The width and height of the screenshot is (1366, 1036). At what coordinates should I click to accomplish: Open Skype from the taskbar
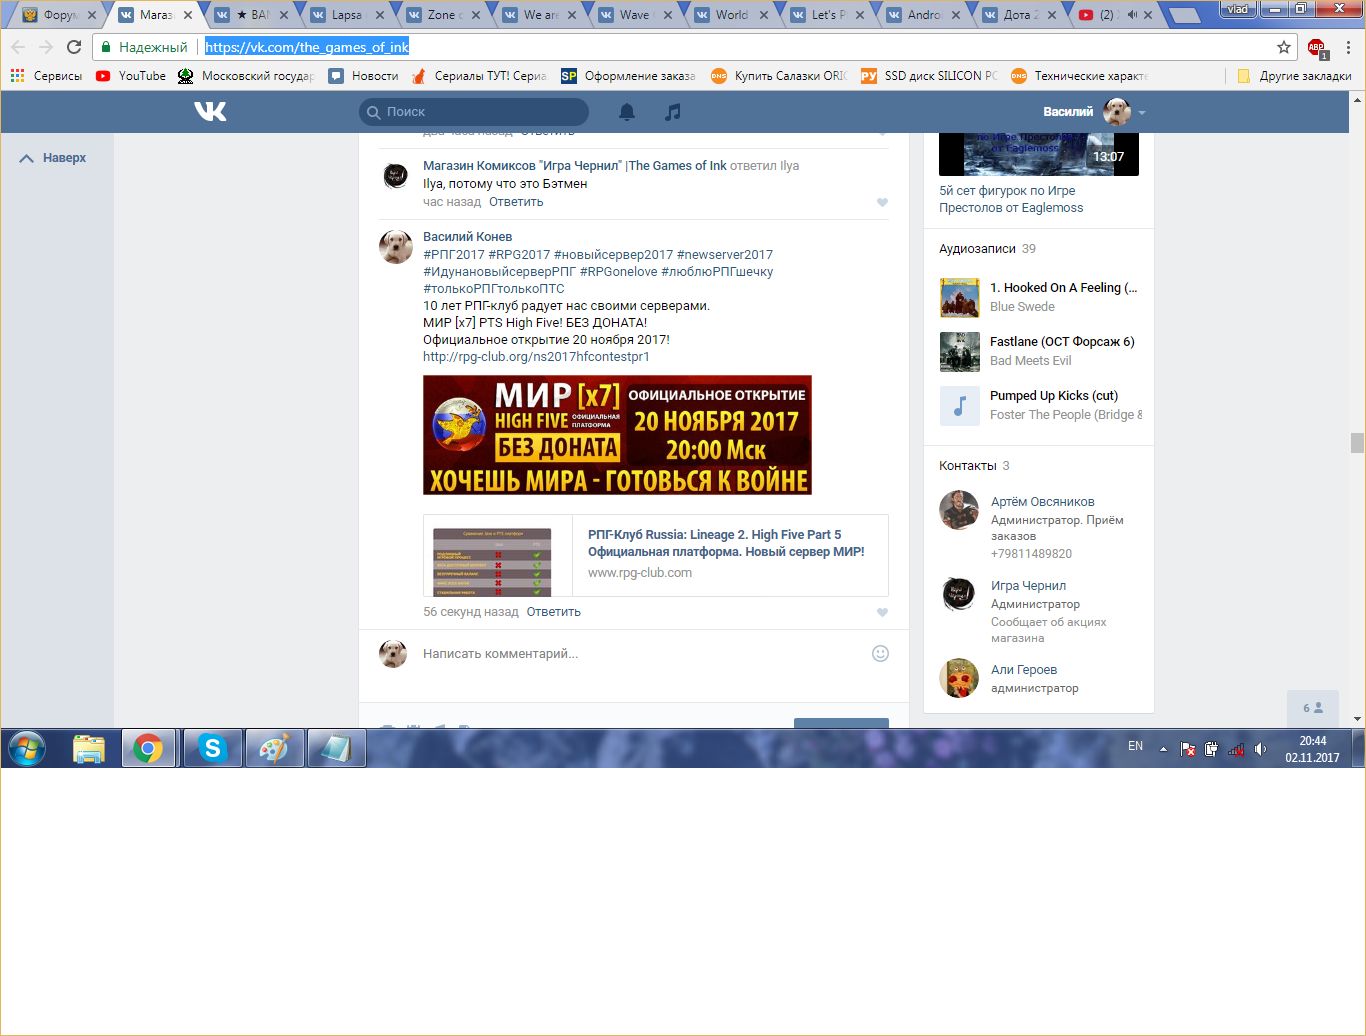pos(212,748)
